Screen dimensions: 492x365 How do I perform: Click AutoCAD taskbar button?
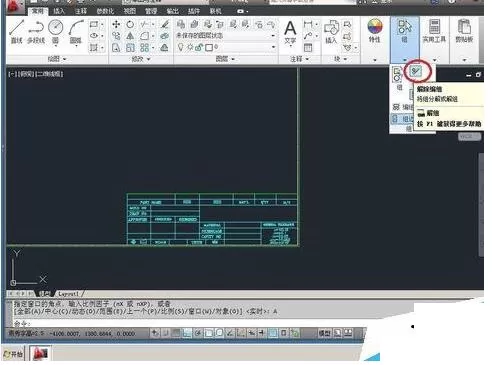tap(40, 353)
